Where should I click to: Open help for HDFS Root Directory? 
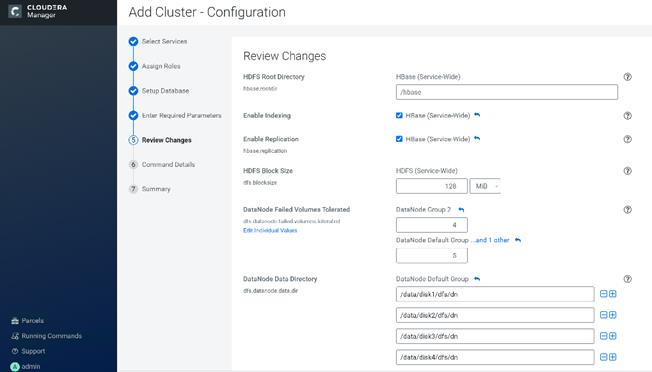click(627, 77)
